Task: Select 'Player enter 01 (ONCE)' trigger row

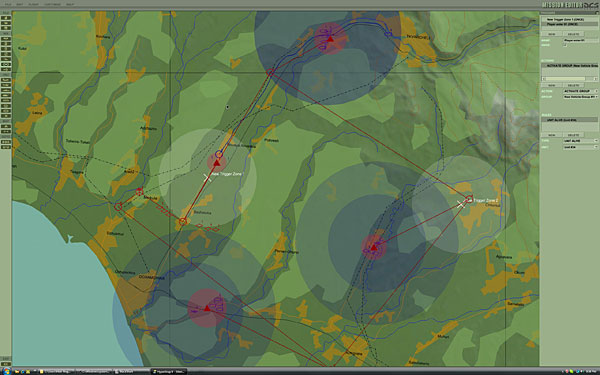Action: point(569,24)
